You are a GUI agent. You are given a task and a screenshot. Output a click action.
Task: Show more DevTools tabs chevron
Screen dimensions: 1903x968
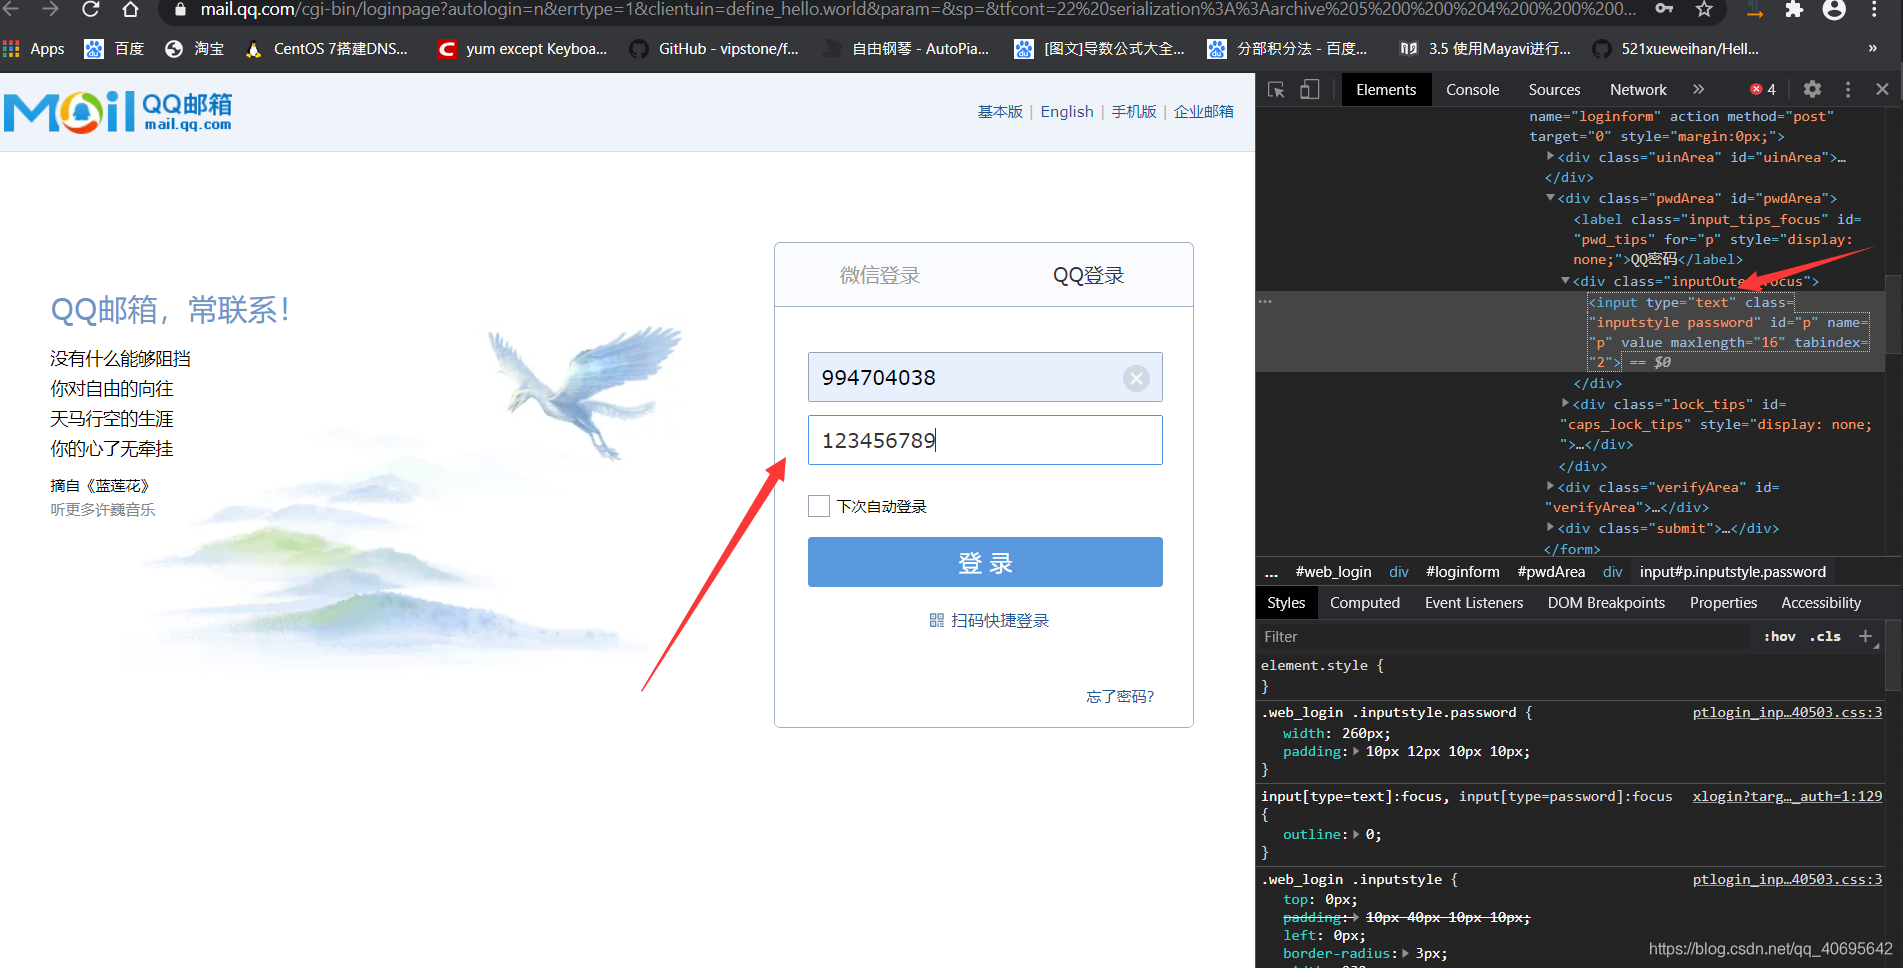click(x=1698, y=90)
